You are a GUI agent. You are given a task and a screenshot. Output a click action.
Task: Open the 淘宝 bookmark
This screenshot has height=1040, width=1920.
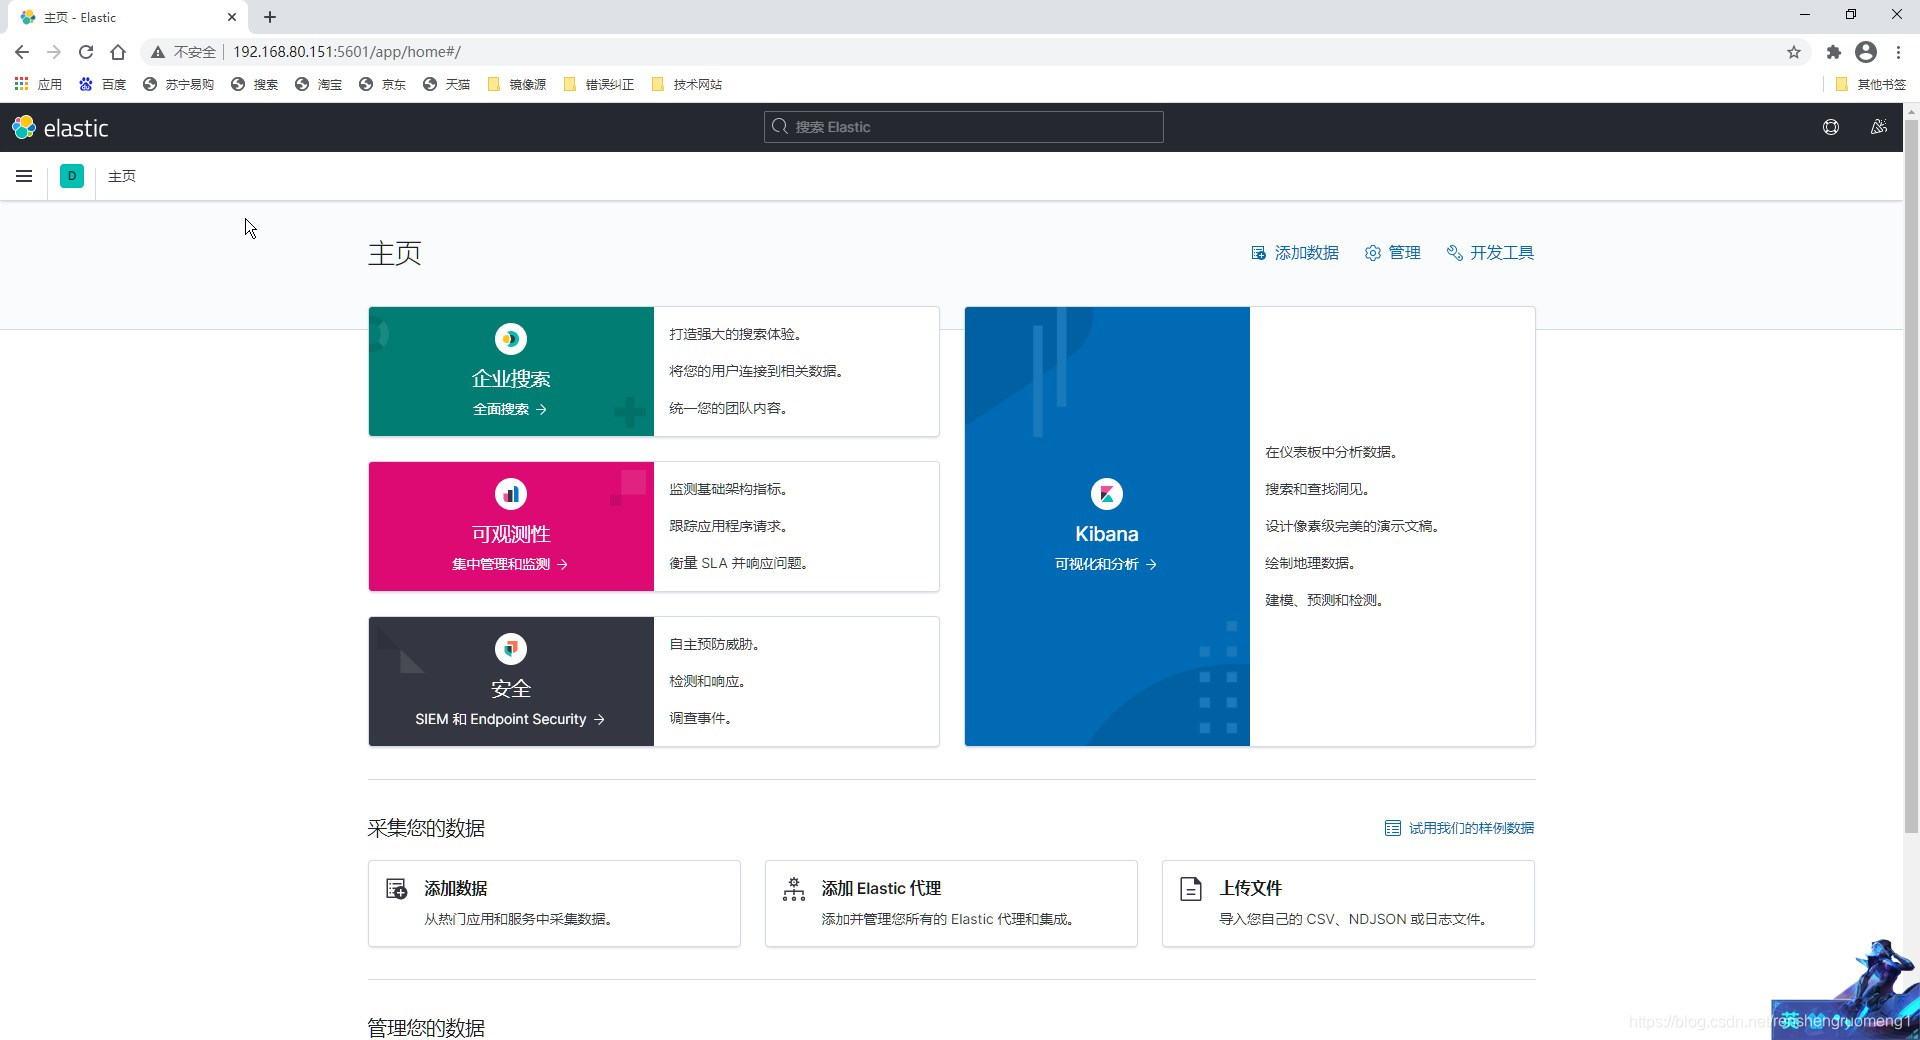click(318, 84)
